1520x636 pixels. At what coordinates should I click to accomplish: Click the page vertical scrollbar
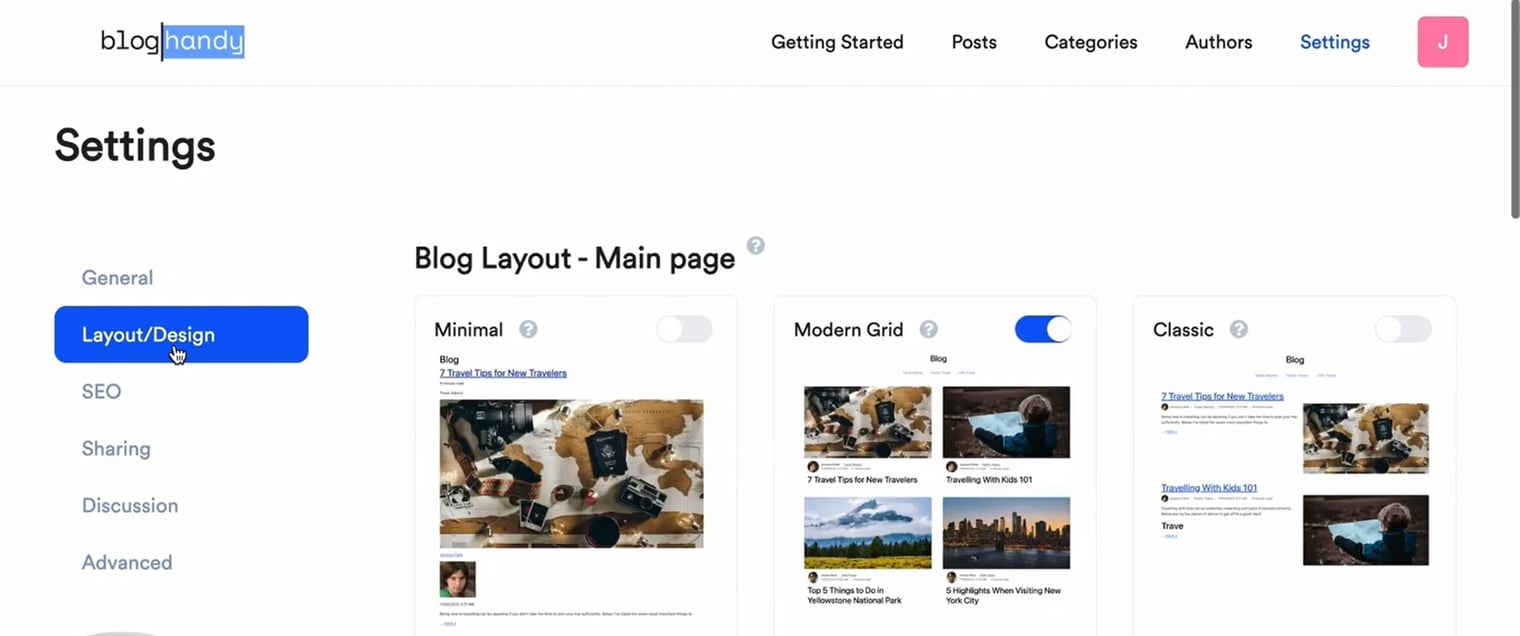[x=1514, y=110]
